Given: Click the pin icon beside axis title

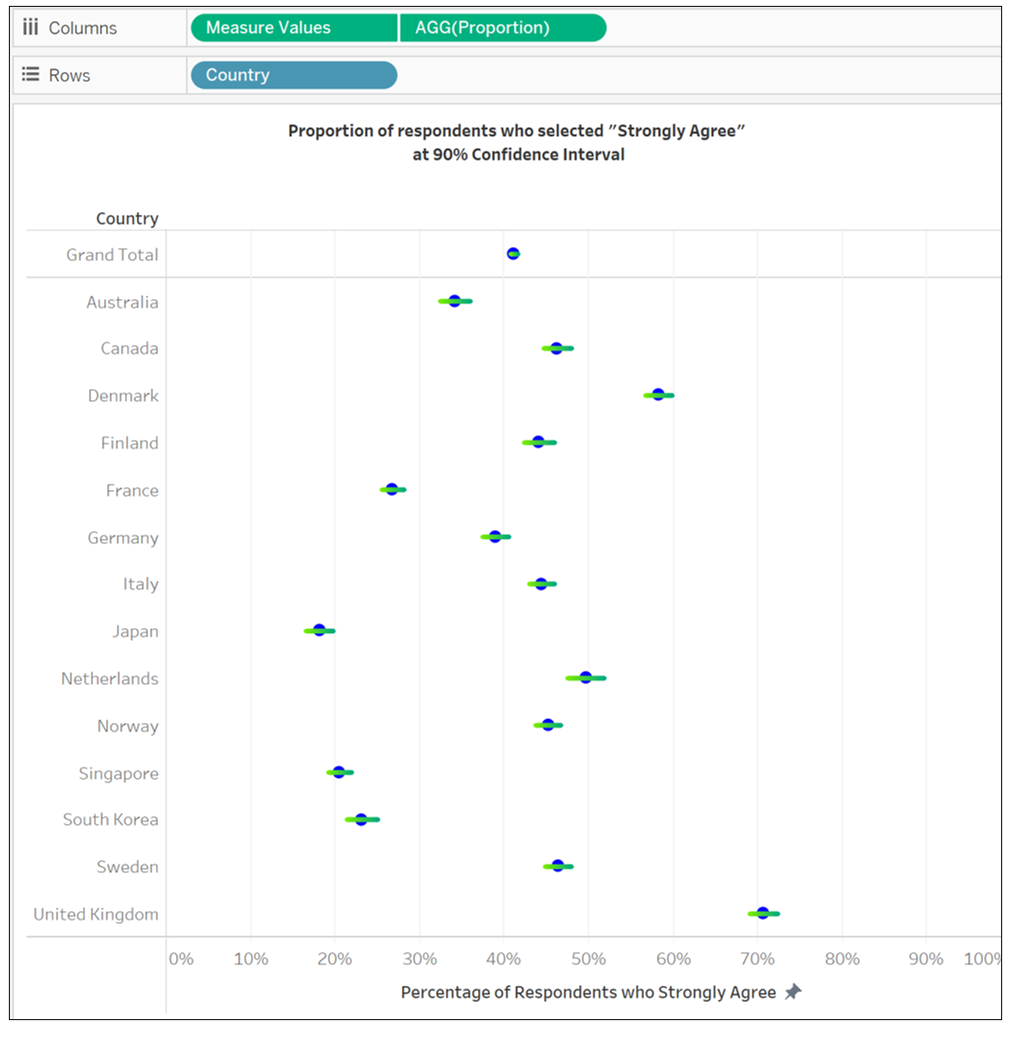Looking at the screenshot, I should 793,992.
